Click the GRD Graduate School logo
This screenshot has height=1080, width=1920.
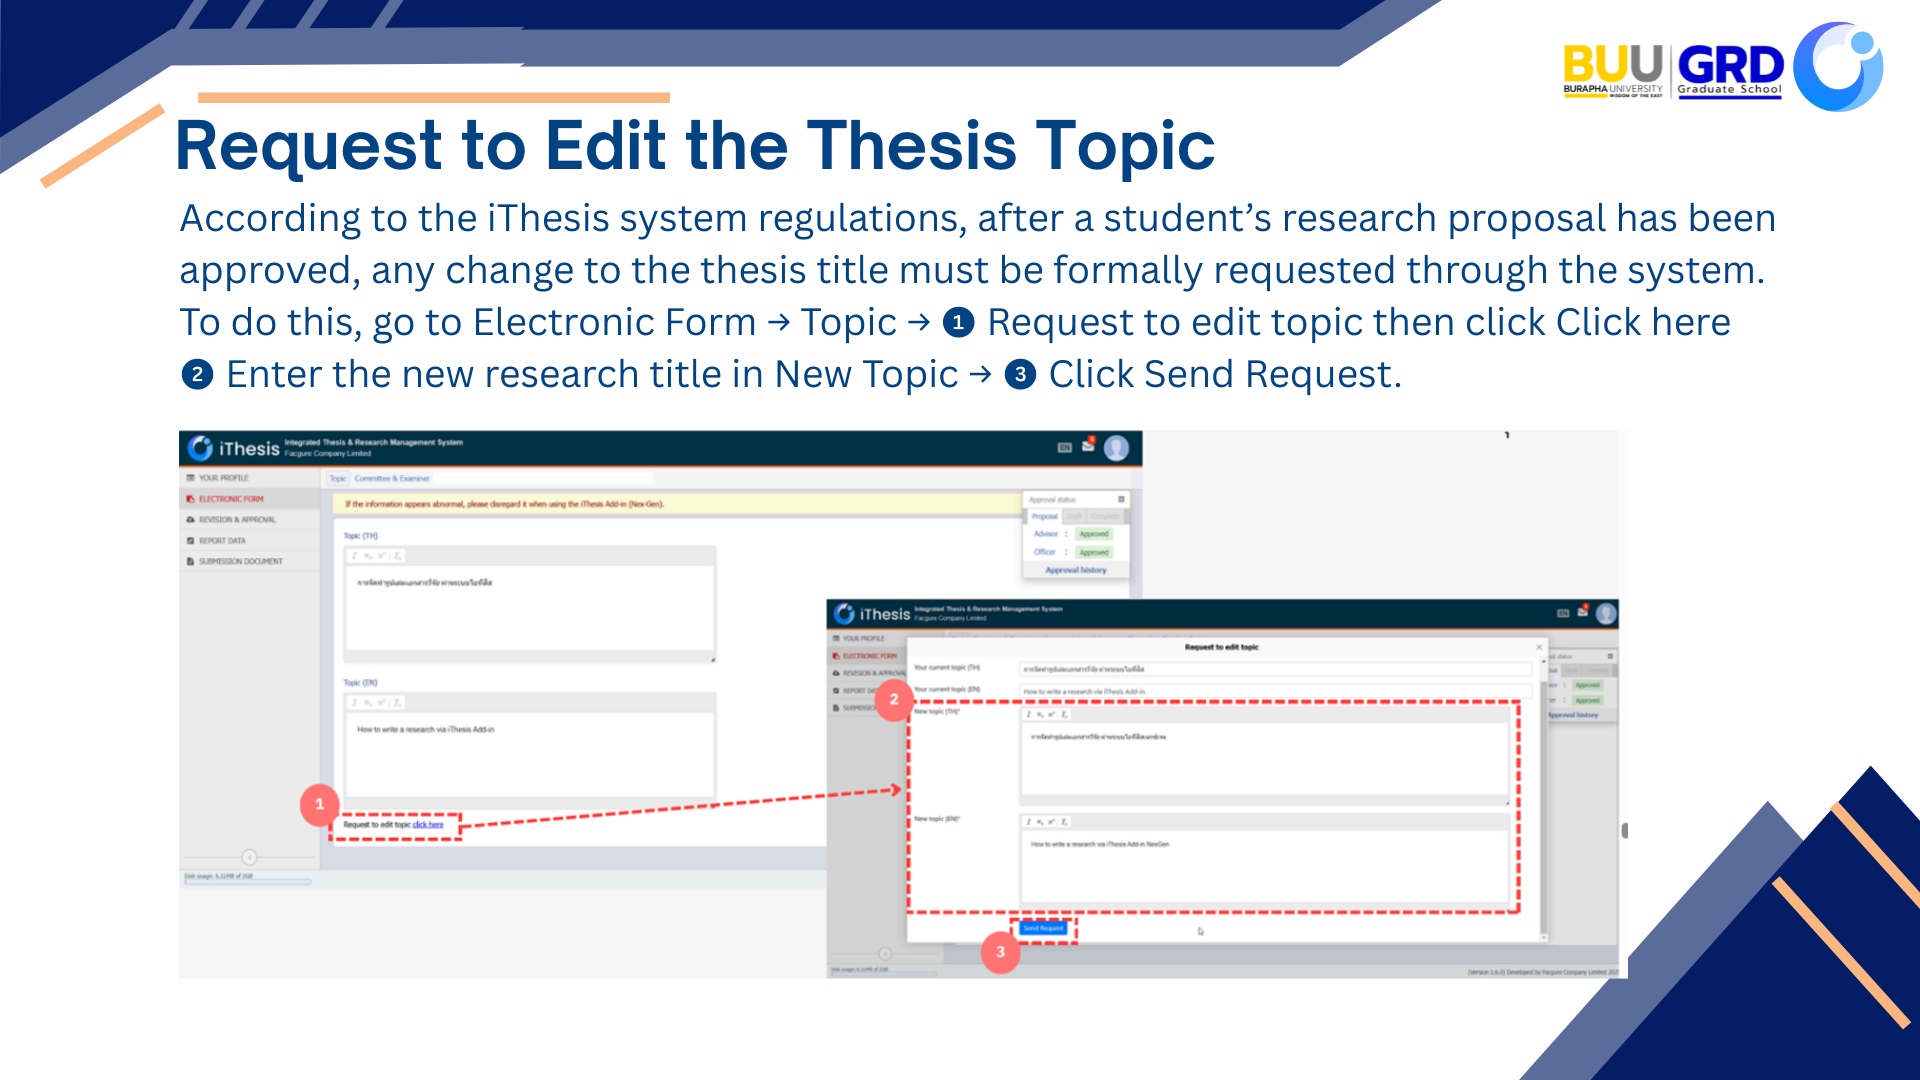pos(1730,68)
